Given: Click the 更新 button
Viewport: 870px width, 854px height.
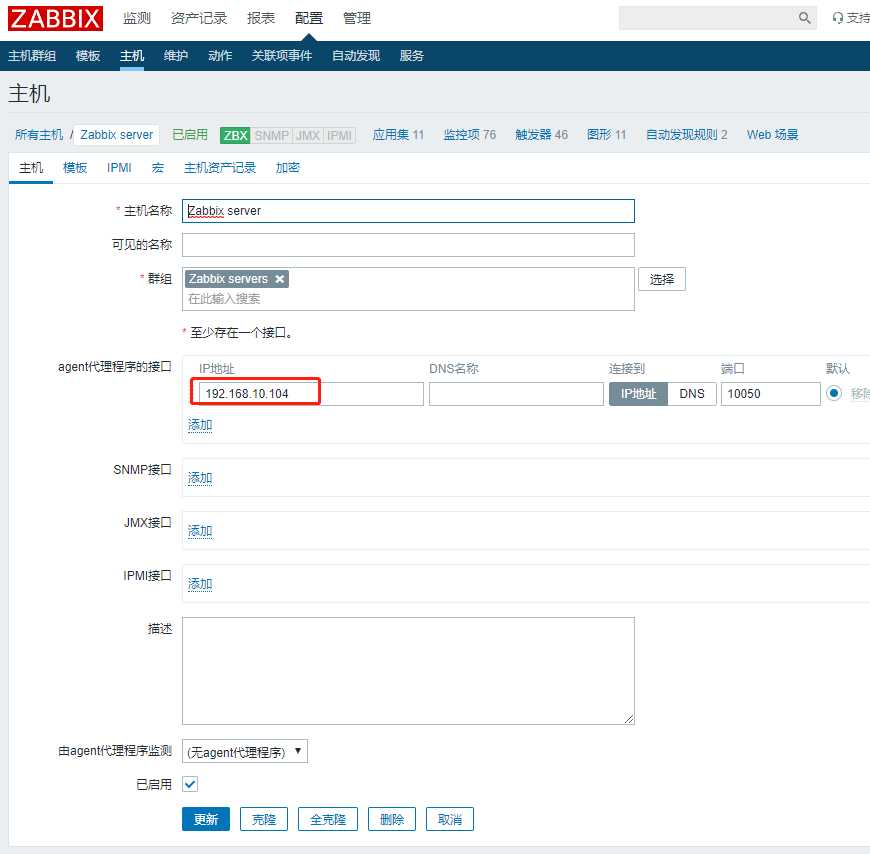Looking at the screenshot, I should pyautogui.click(x=205, y=818).
